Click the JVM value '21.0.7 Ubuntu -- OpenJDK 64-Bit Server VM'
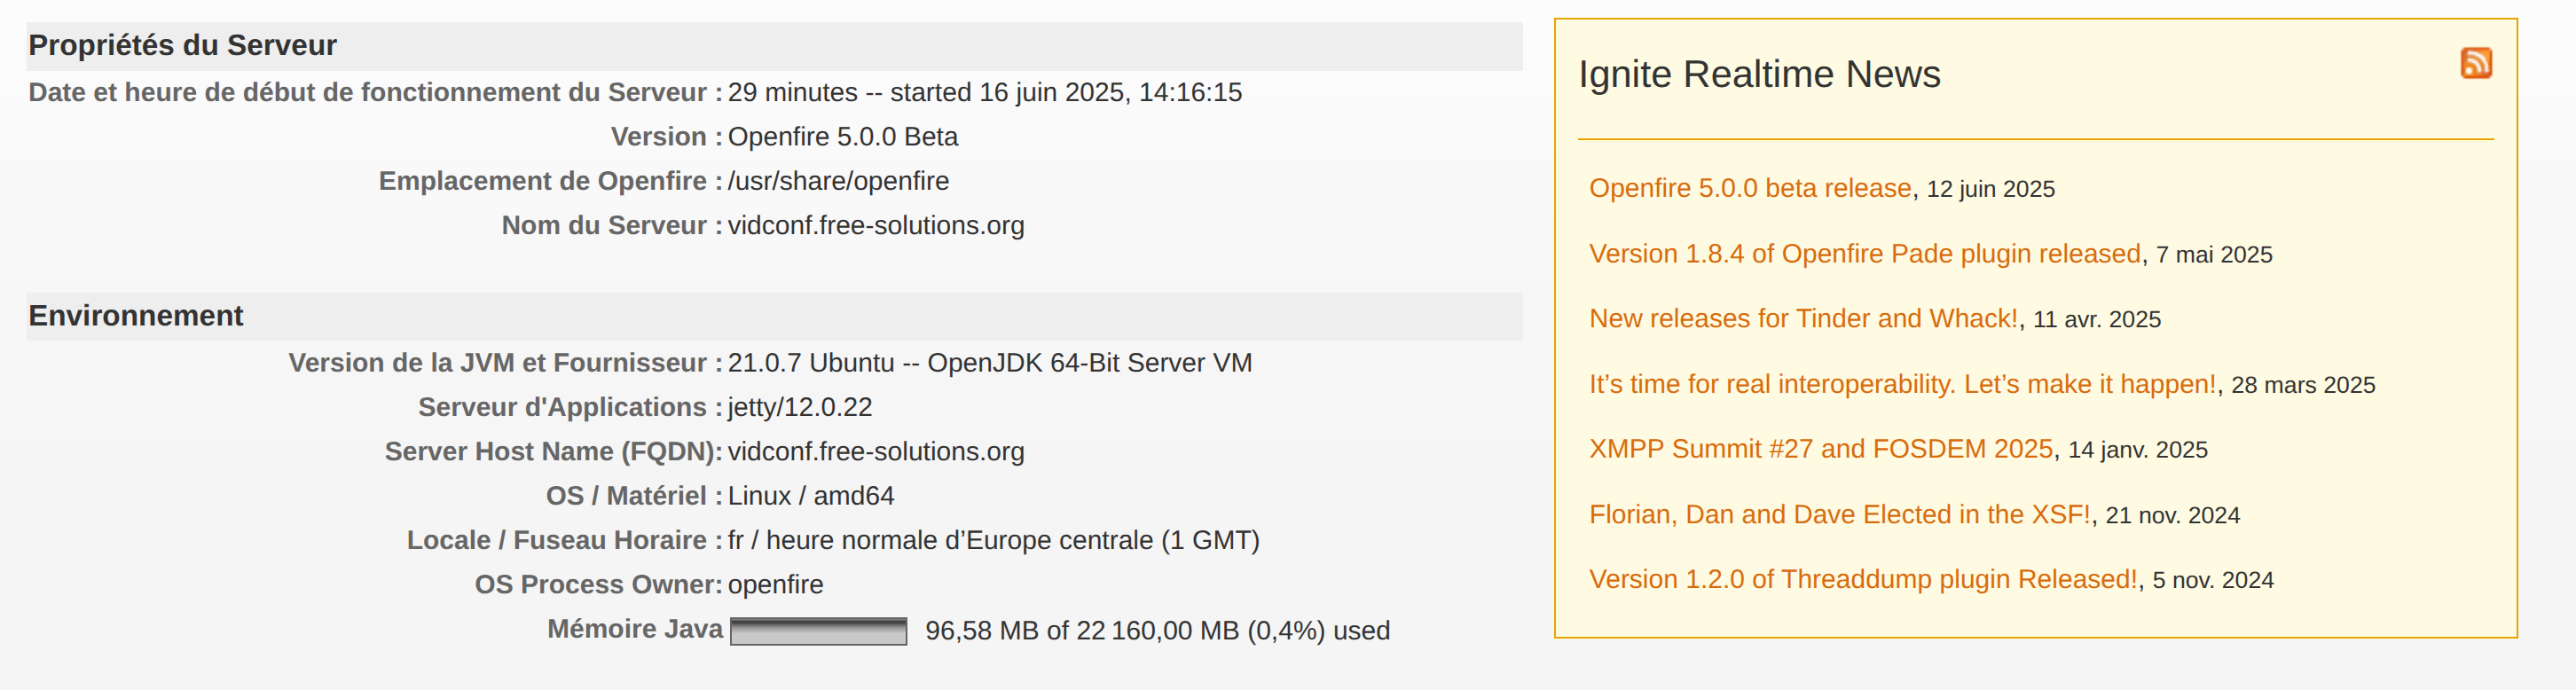This screenshot has width=2576, height=690. coord(989,363)
